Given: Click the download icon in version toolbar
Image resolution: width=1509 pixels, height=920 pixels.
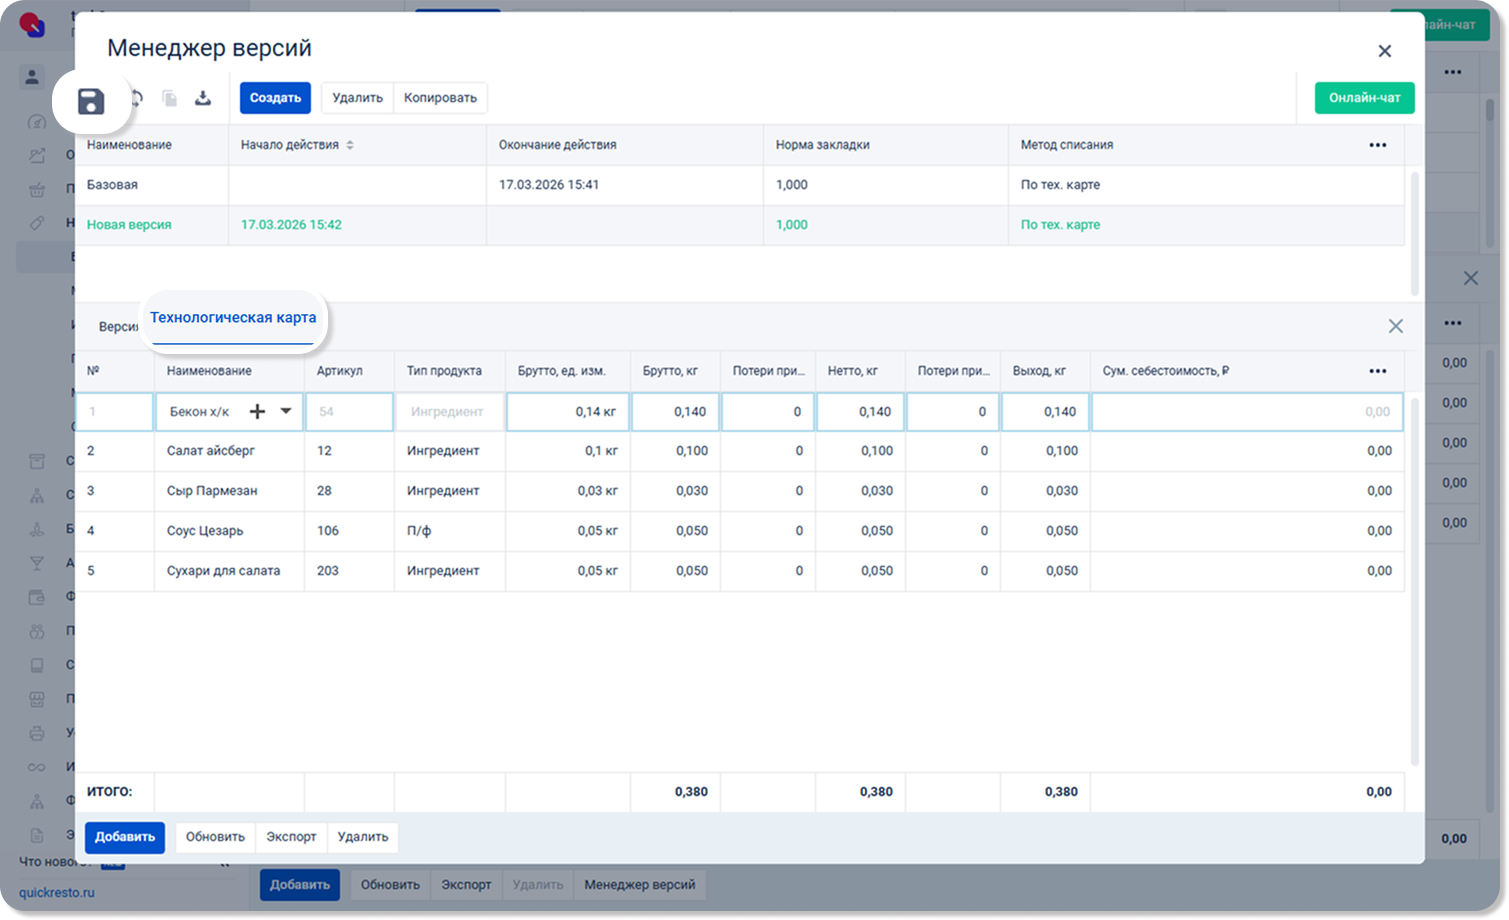Looking at the screenshot, I should tap(203, 98).
